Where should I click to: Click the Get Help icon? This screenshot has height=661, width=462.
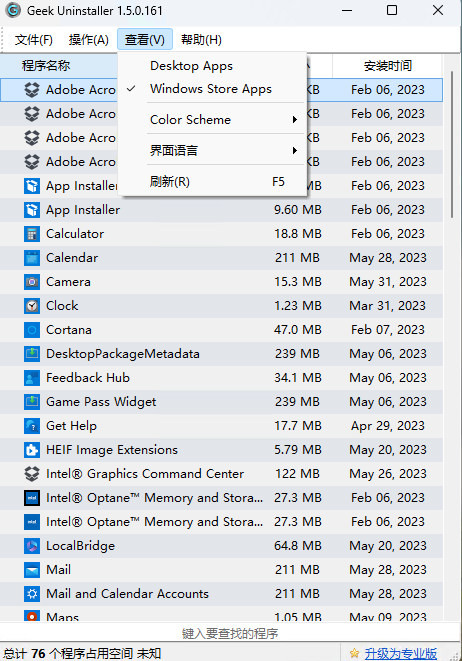click(32, 426)
